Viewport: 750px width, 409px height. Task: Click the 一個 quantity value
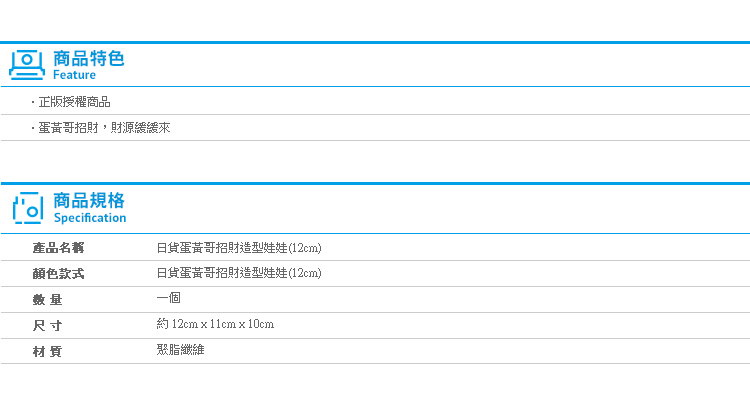[168, 298]
